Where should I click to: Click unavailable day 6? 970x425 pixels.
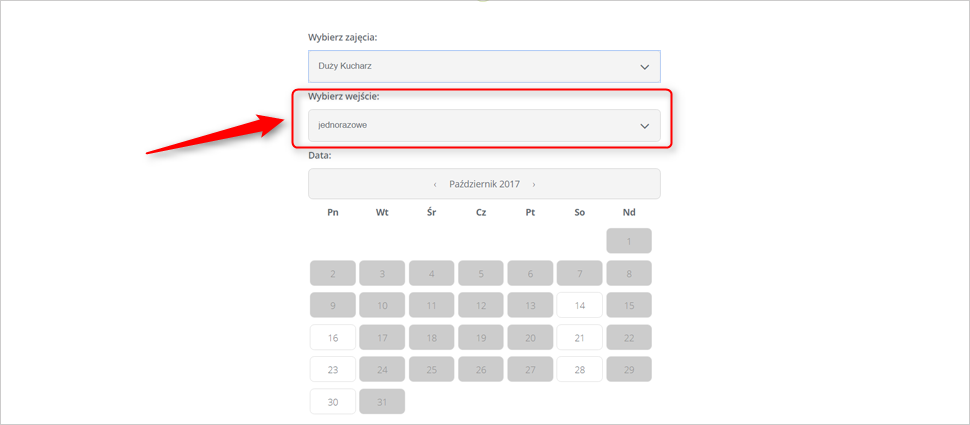click(x=530, y=273)
